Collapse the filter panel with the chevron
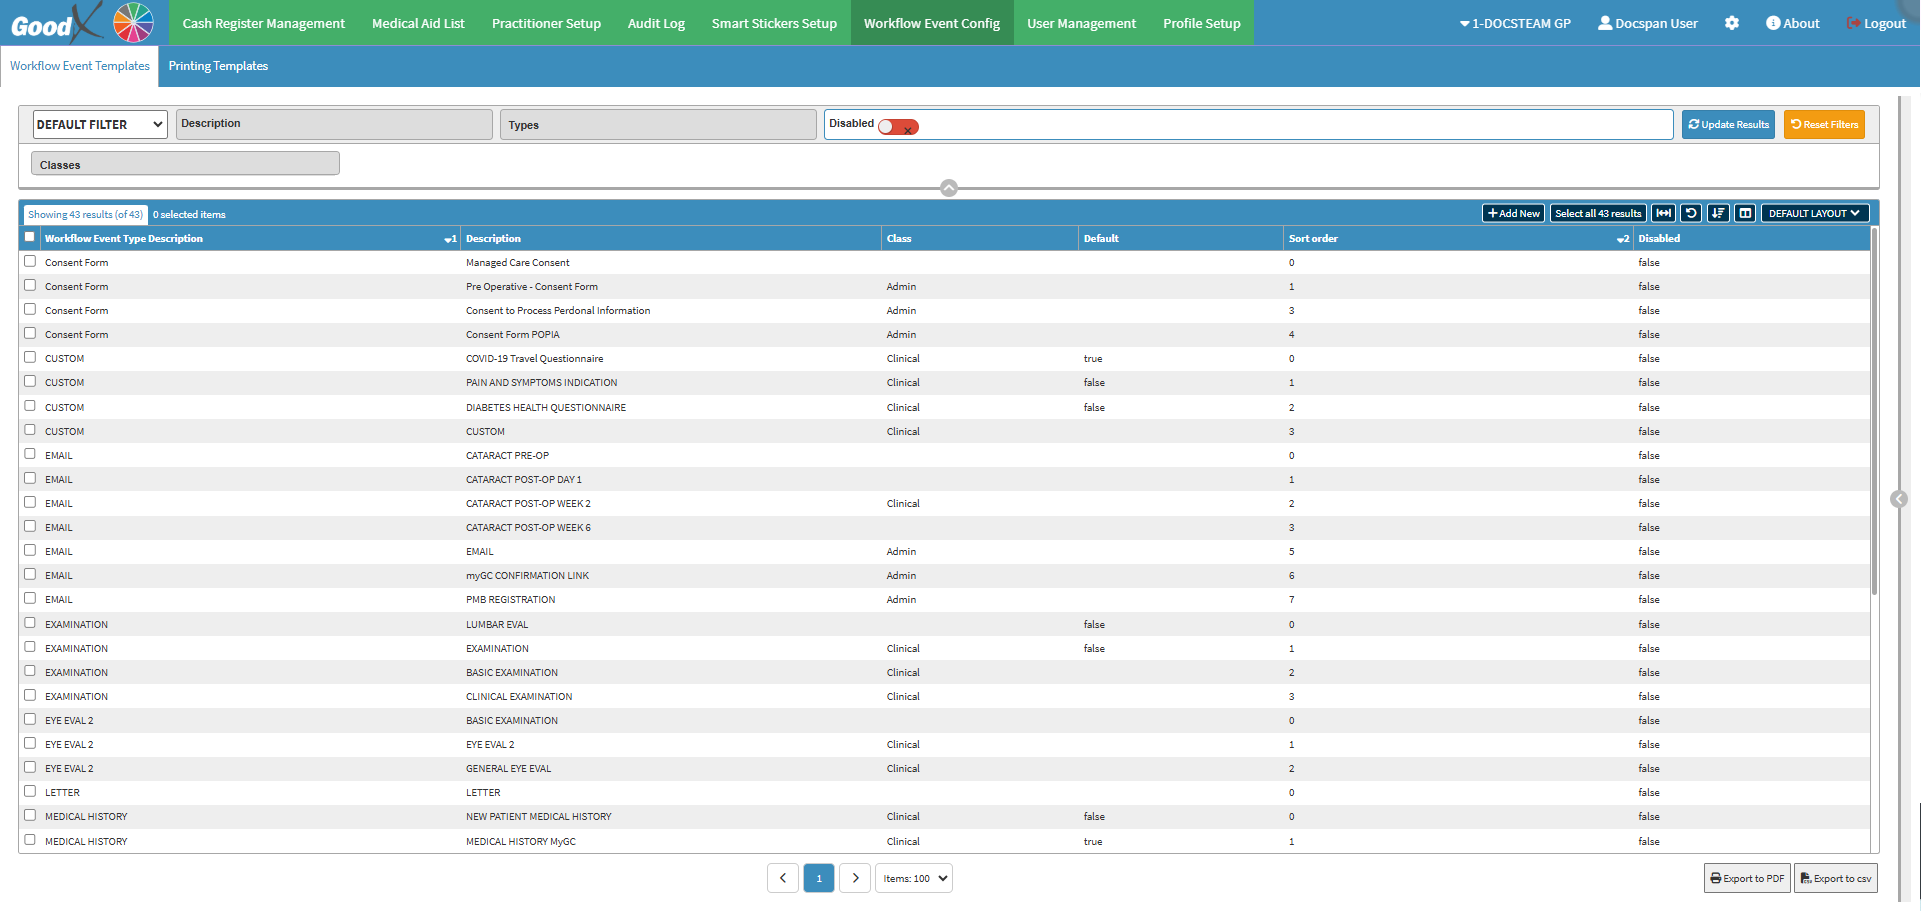The height and width of the screenshot is (911, 1921). [949, 188]
